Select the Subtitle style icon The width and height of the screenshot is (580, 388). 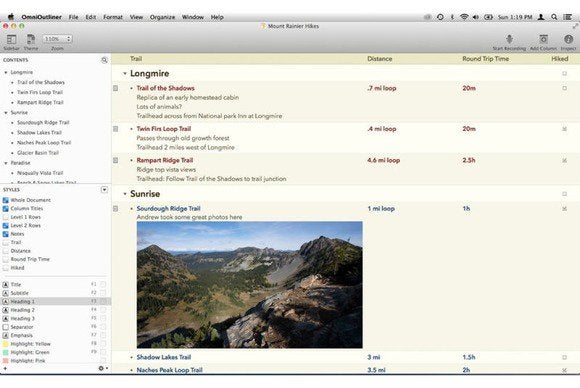[6, 293]
